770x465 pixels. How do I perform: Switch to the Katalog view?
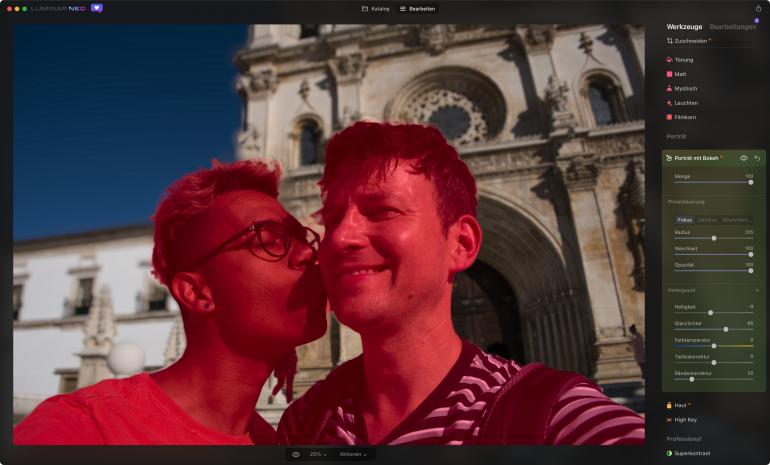(x=376, y=9)
